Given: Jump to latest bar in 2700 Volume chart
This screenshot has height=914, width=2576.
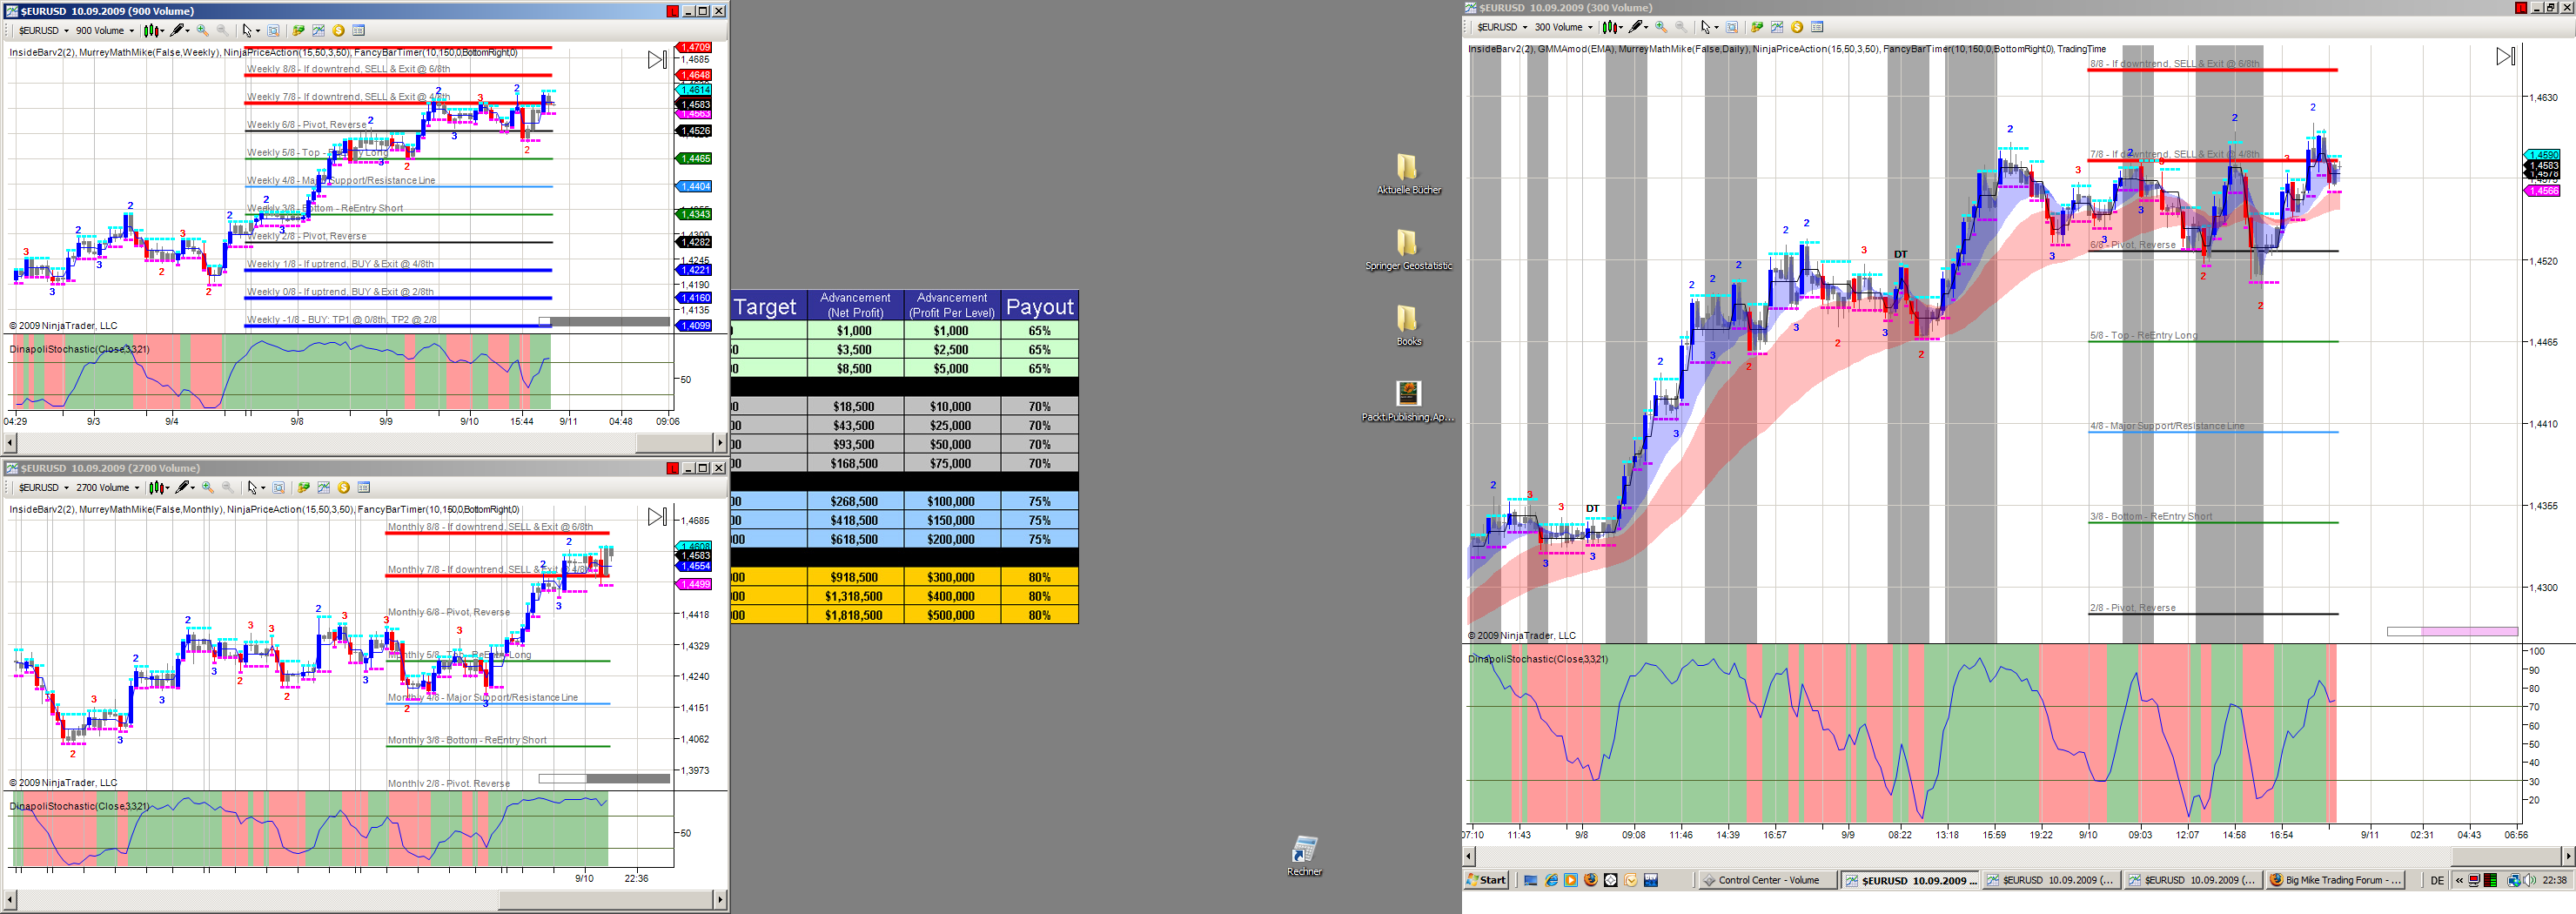Looking at the screenshot, I should [x=657, y=517].
